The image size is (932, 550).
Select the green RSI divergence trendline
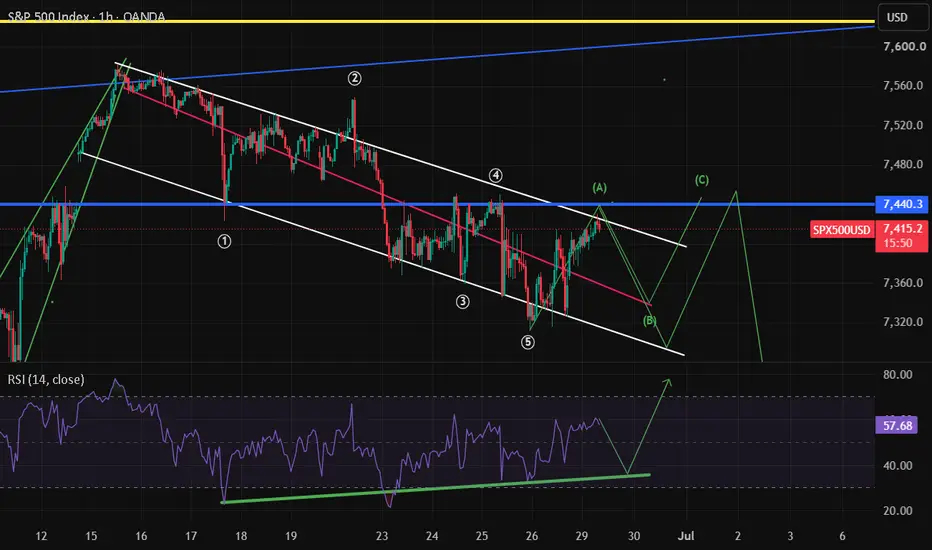436,489
